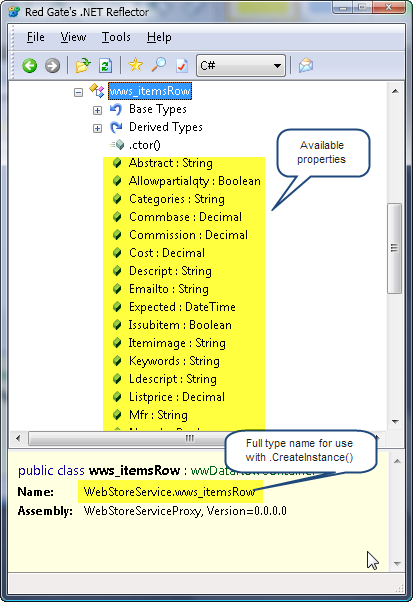Click the wws_itemsRow class name in declaration

(x=134, y=470)
